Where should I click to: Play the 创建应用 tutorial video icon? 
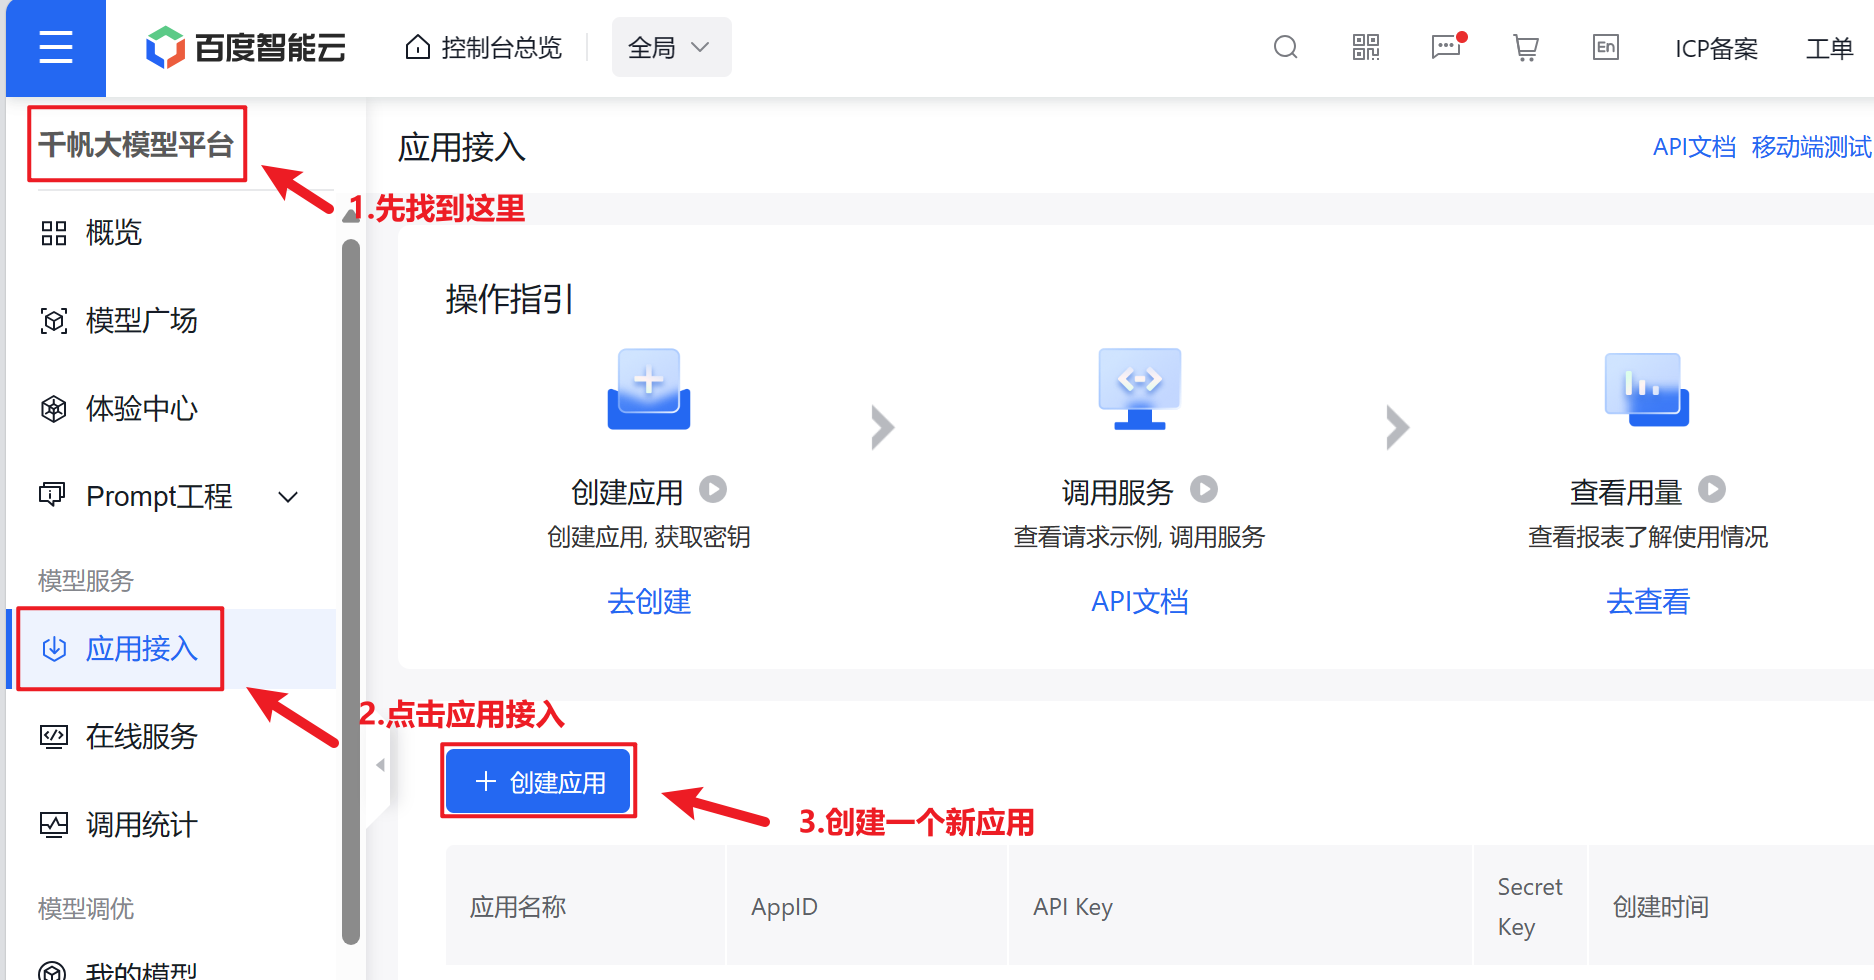point(713,490)
